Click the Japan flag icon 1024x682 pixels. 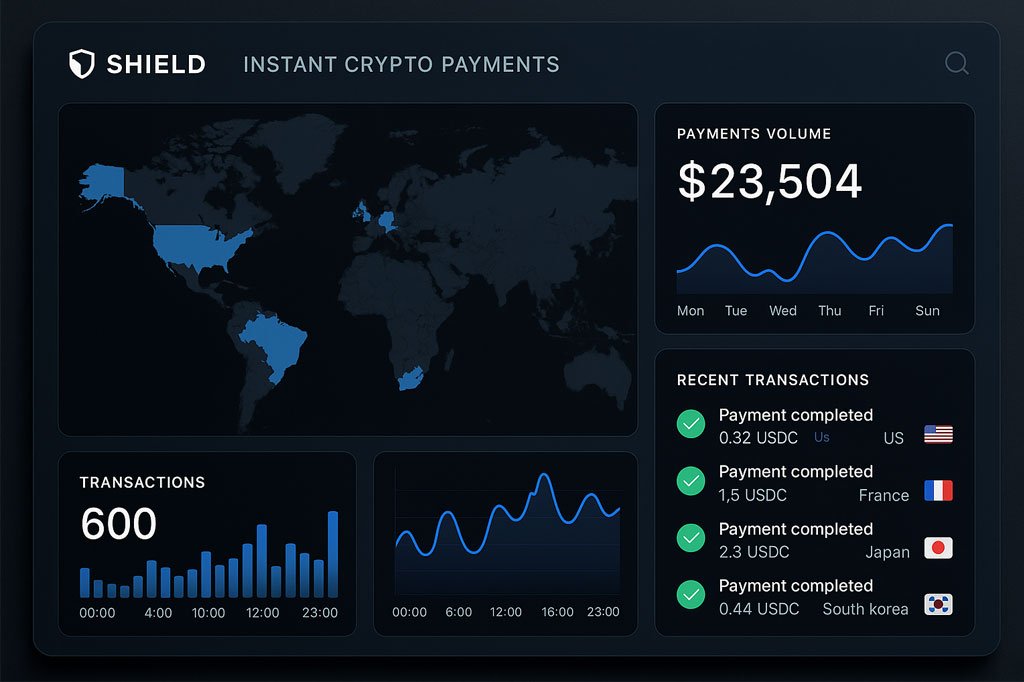(x=938, y=548)
